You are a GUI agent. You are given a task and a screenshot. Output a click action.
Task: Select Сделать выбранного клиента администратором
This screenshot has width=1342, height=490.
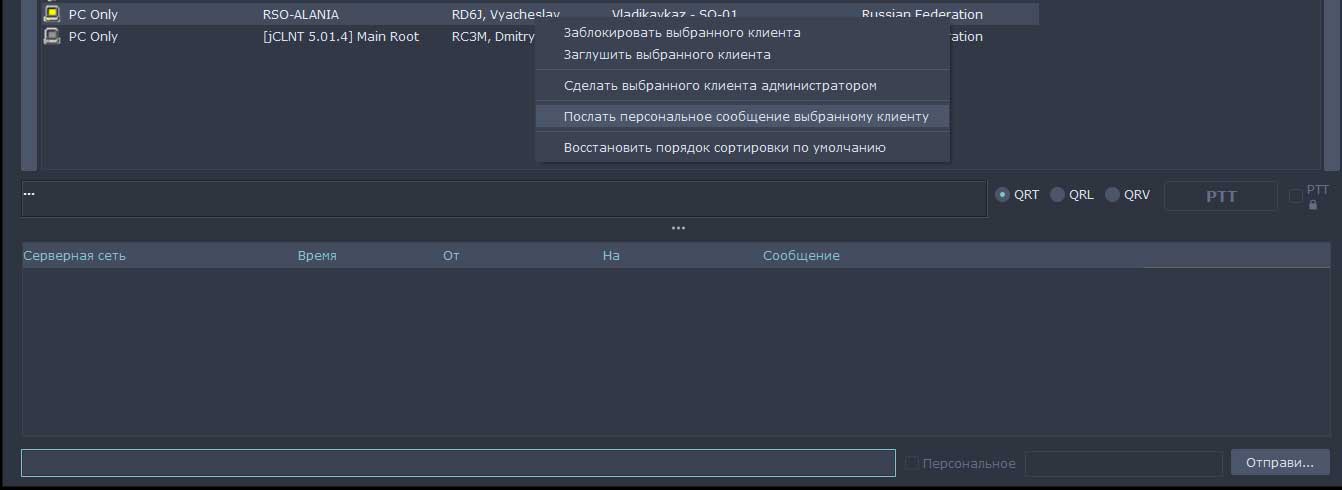(x=742, y=85)
